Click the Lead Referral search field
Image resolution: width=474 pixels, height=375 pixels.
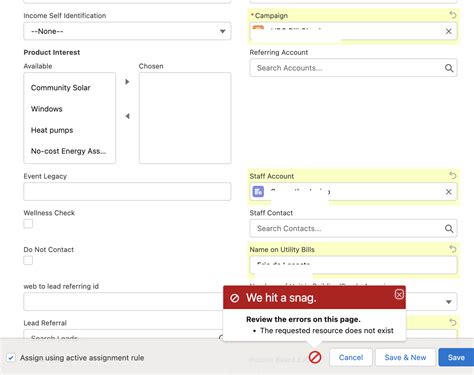coord(123,334)
